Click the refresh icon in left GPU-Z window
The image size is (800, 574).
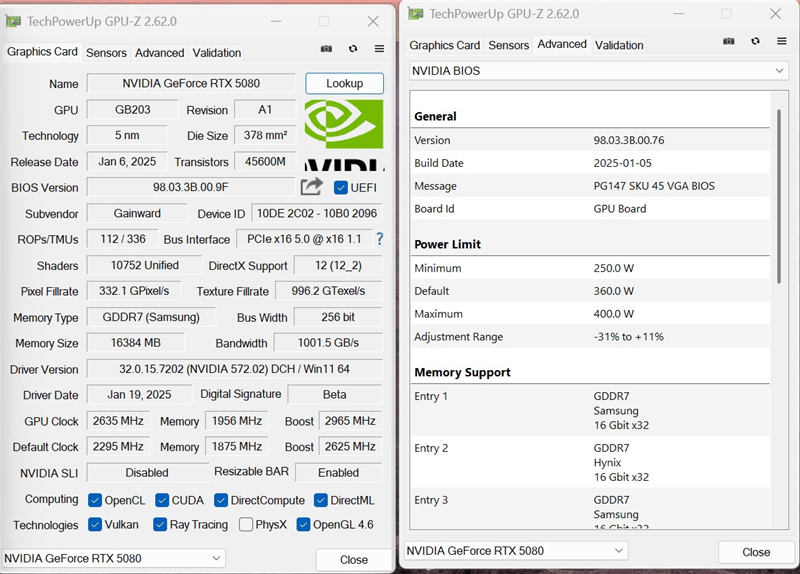(x=353, y=49)
